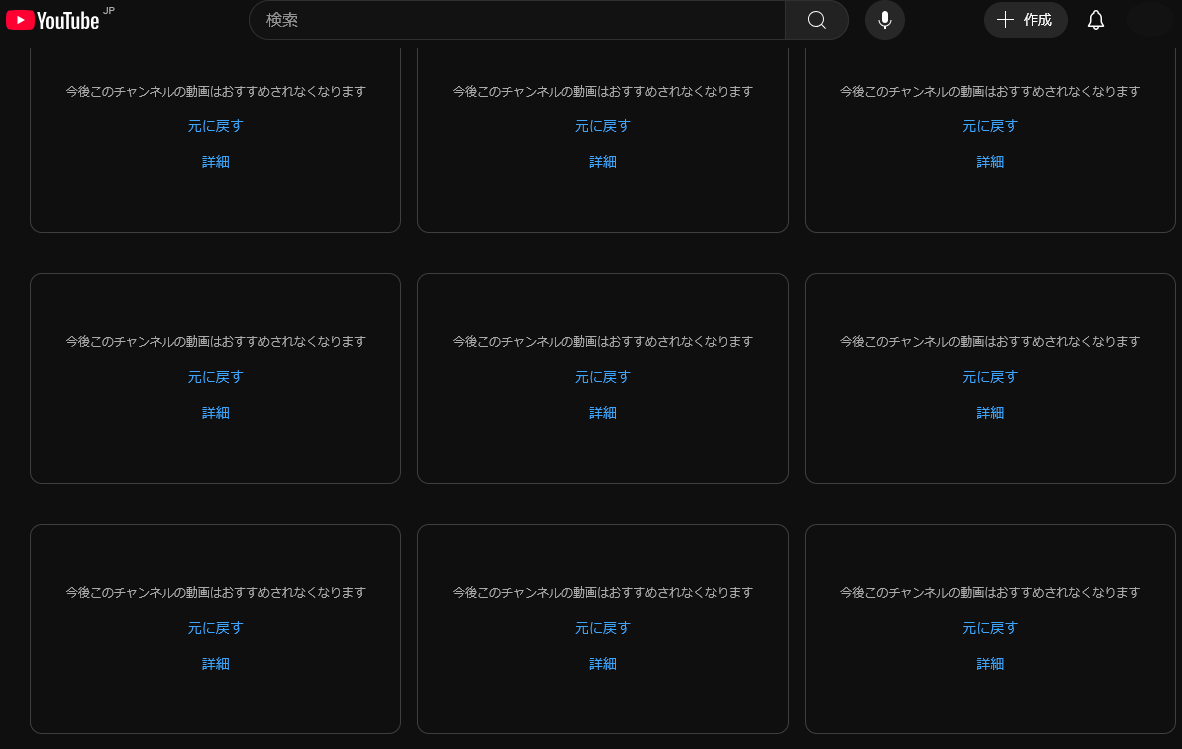Image resolution: width=1182 pixels, height=749 pixels.
Task: Open the account avatar menu
Action: [x=1150, y=20]
